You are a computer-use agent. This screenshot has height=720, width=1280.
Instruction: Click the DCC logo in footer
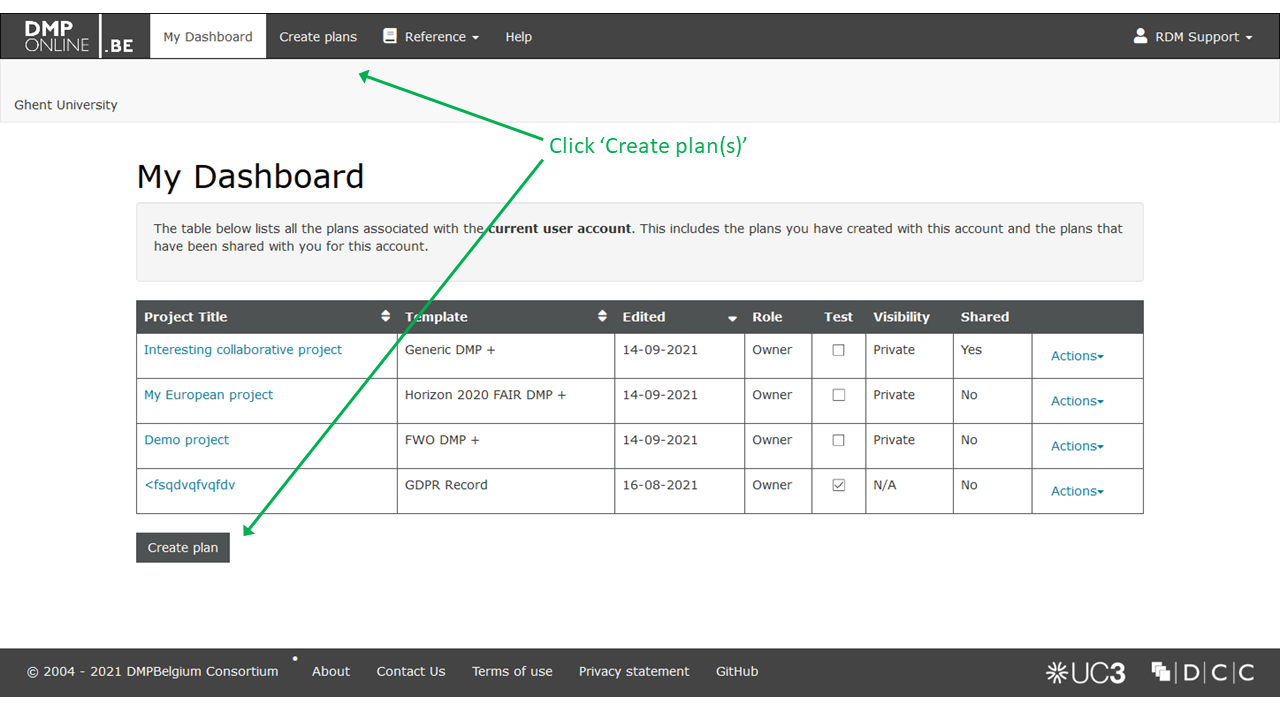[x=1203, y=672]
